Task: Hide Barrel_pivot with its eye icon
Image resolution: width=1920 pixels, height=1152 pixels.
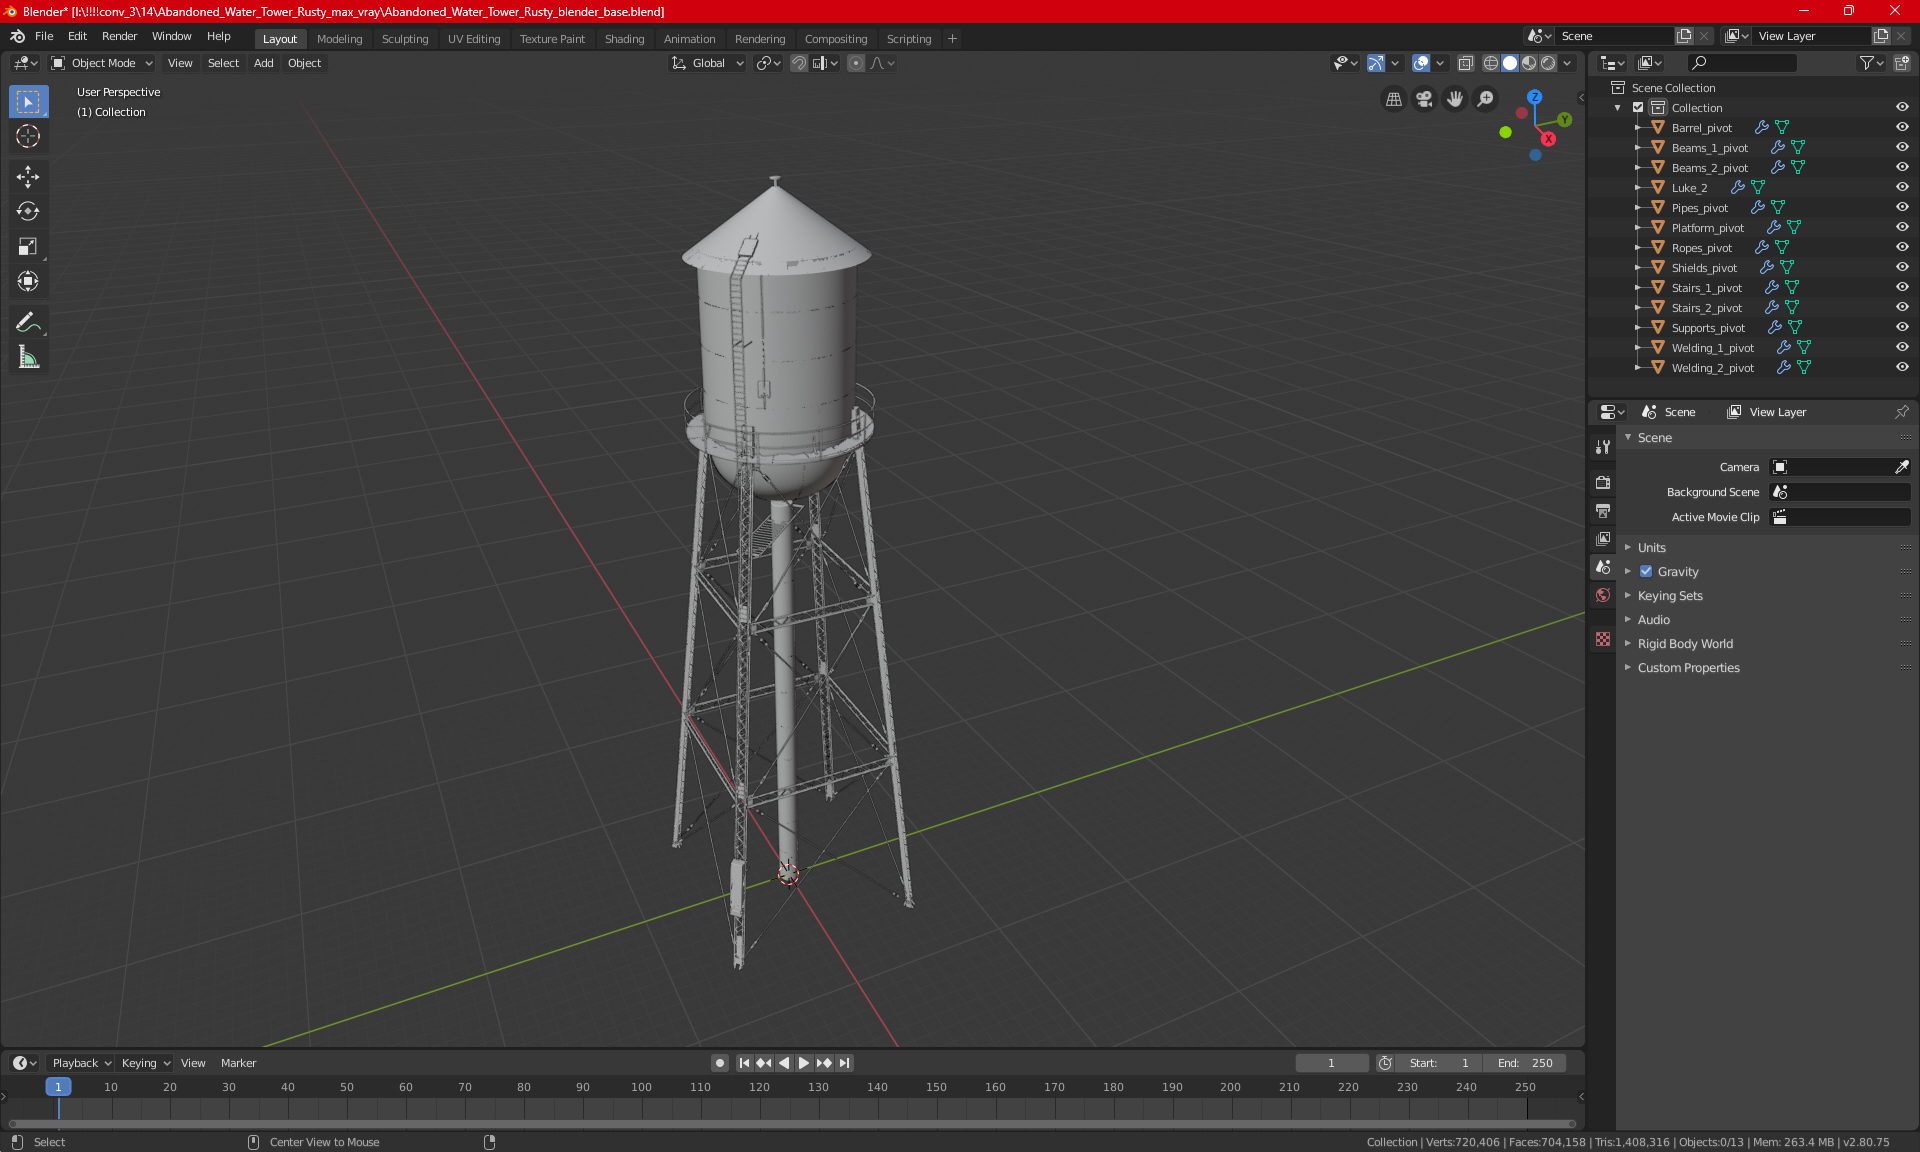Action: point(1902,127)
